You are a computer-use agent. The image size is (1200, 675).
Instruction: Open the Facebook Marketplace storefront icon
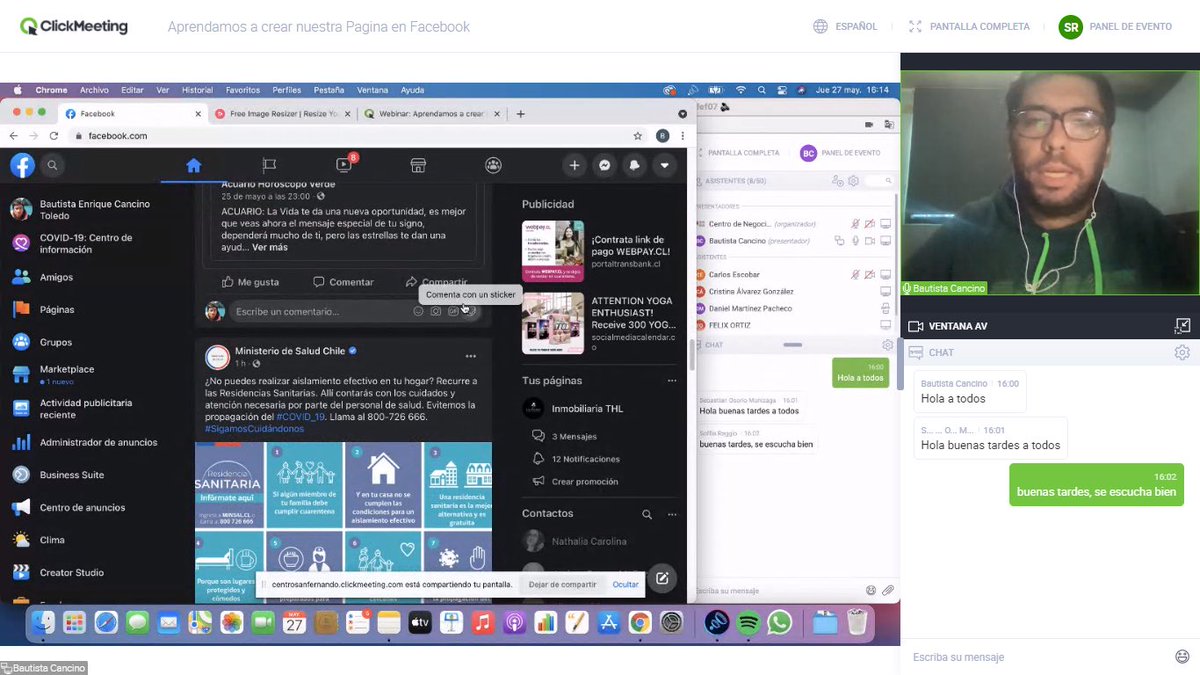click(418, 165)
